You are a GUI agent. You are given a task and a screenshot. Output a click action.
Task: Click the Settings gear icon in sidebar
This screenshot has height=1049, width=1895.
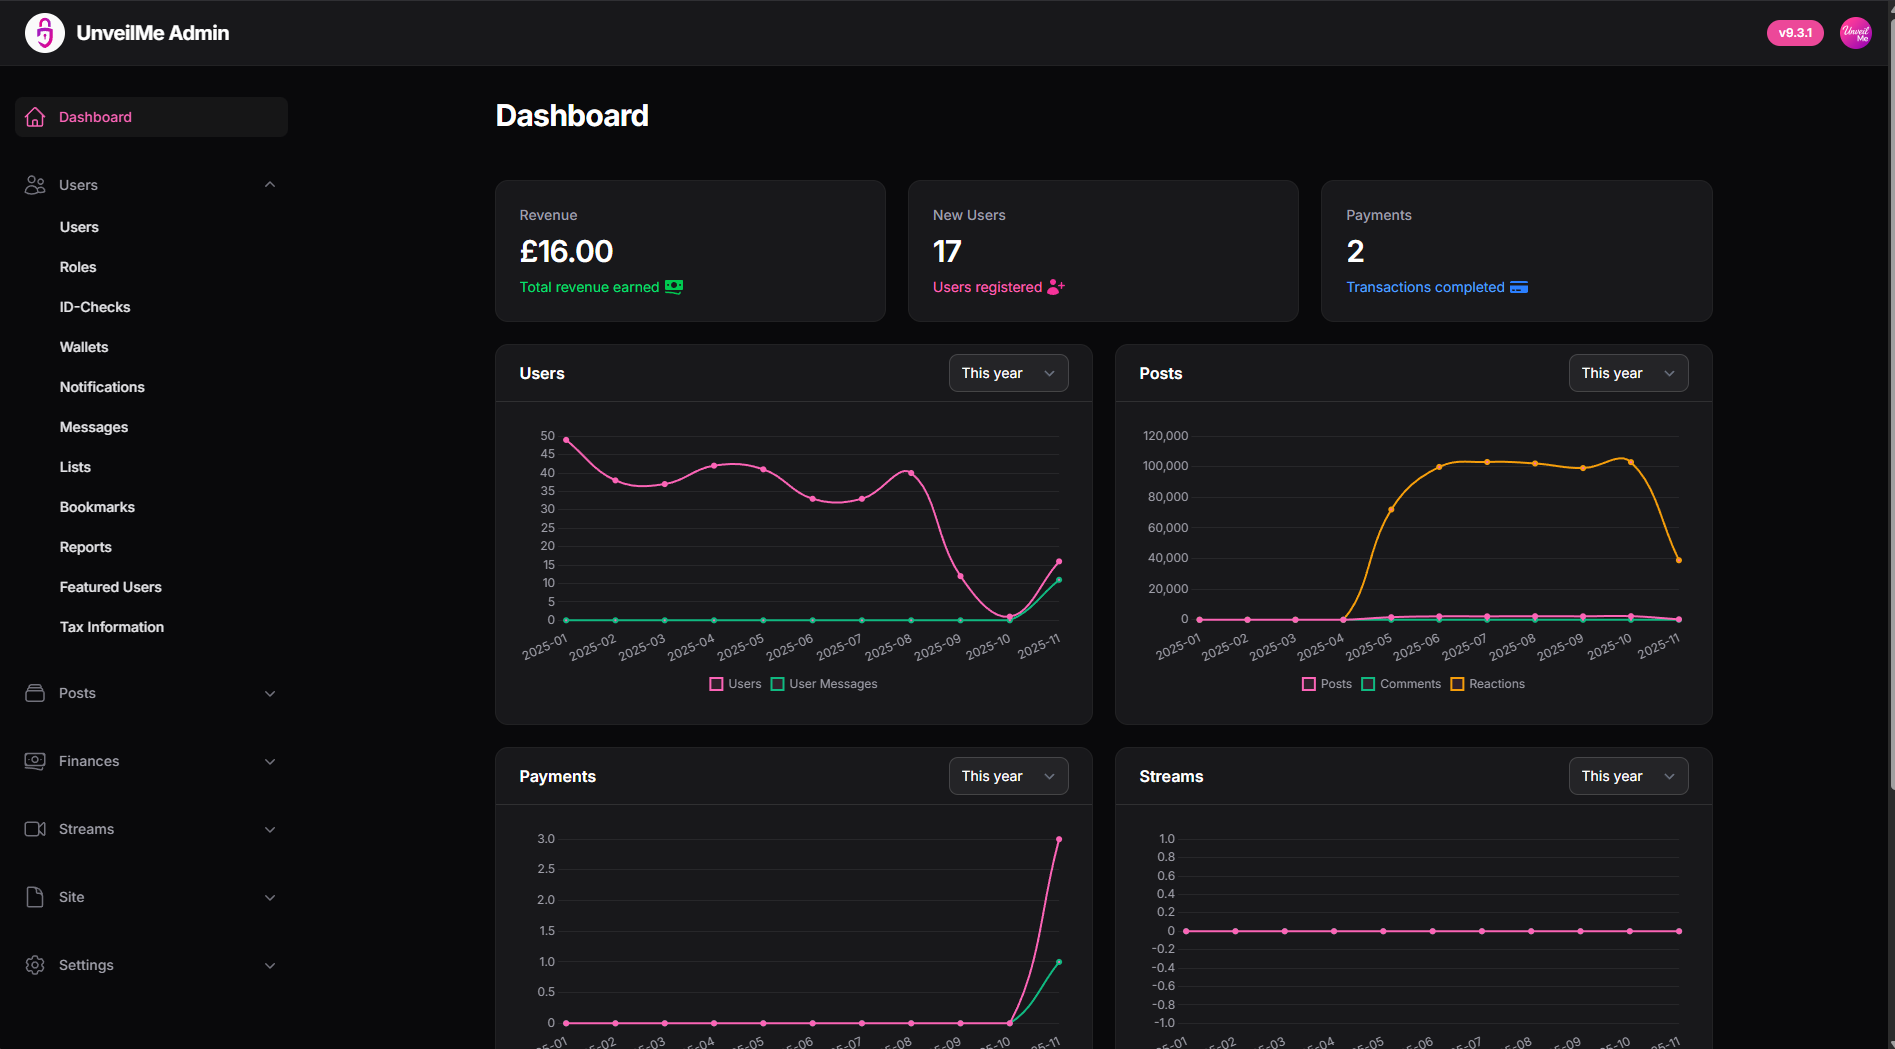pyautogui.click(x=35, y=965)
